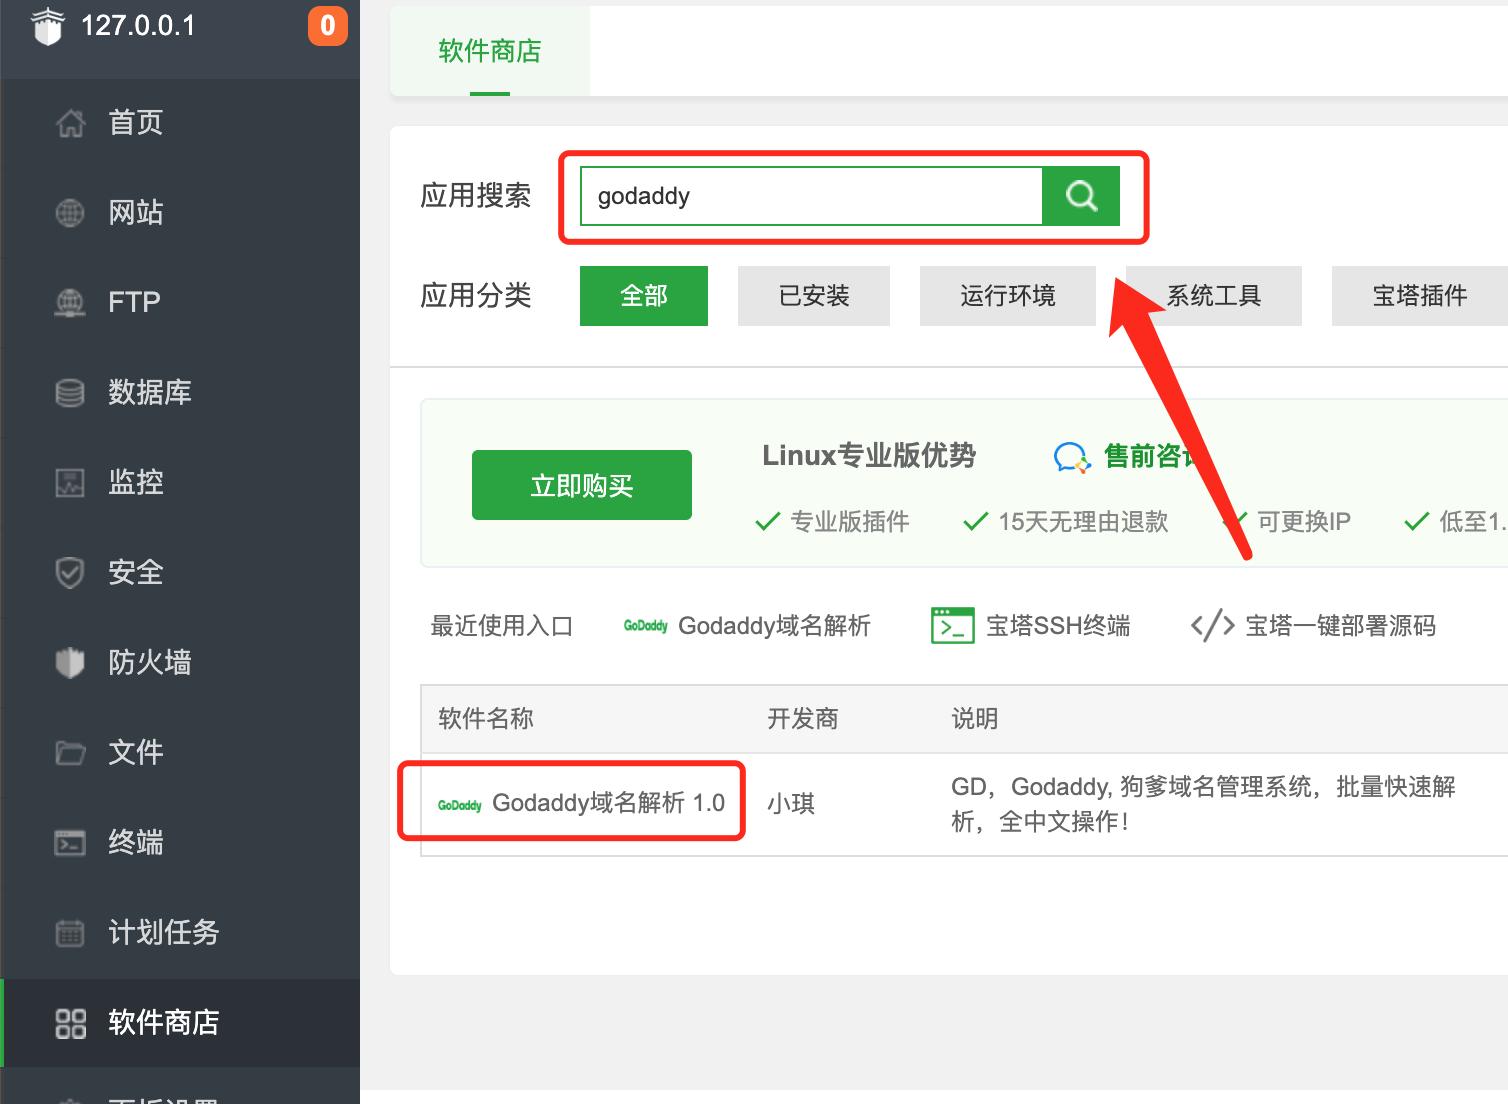This screenshot has height=1104, width=1508.
Task: Click the 开发商 column header
Action: point(803,719)
